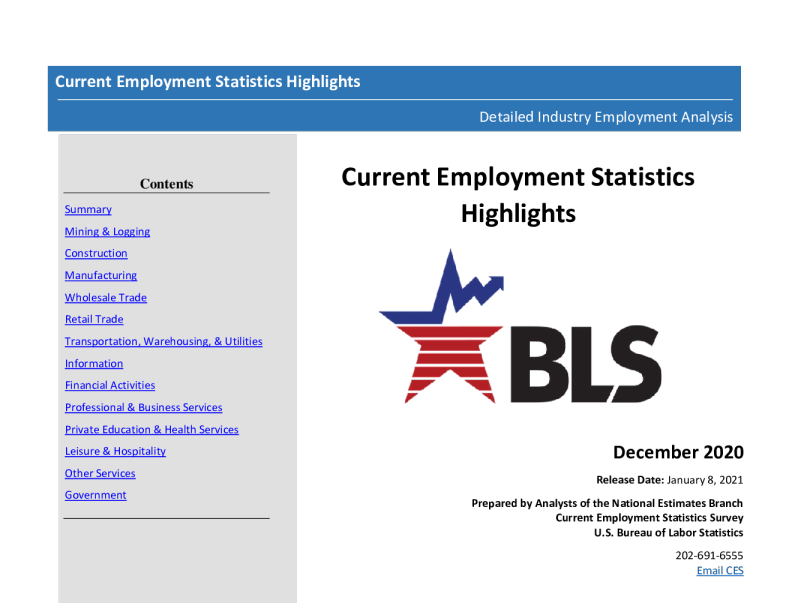Navigate to the Information section
This screenshot has height=612, width=792.
coord(94,364)
